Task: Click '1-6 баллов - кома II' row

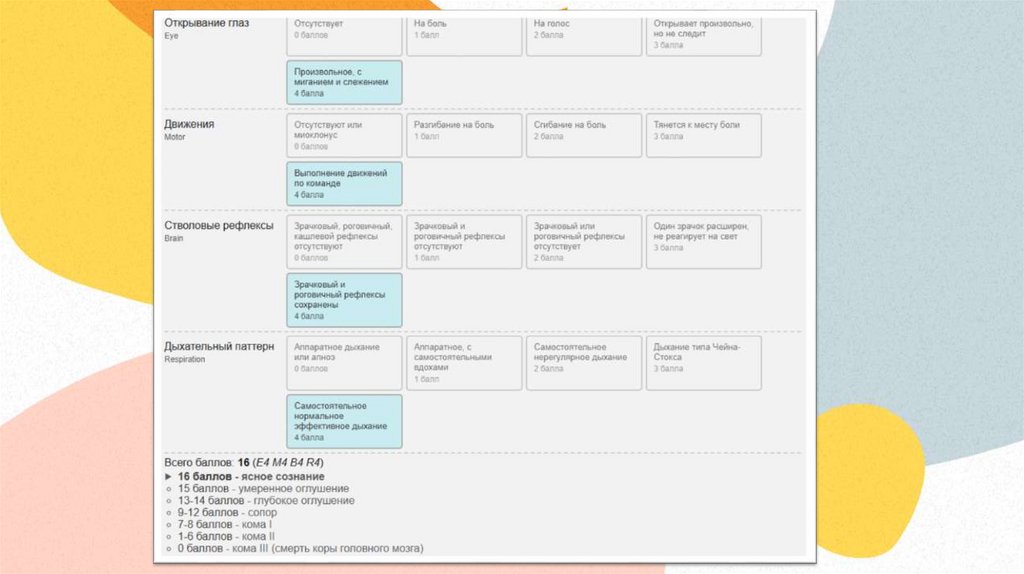Action: pos(226,536)
